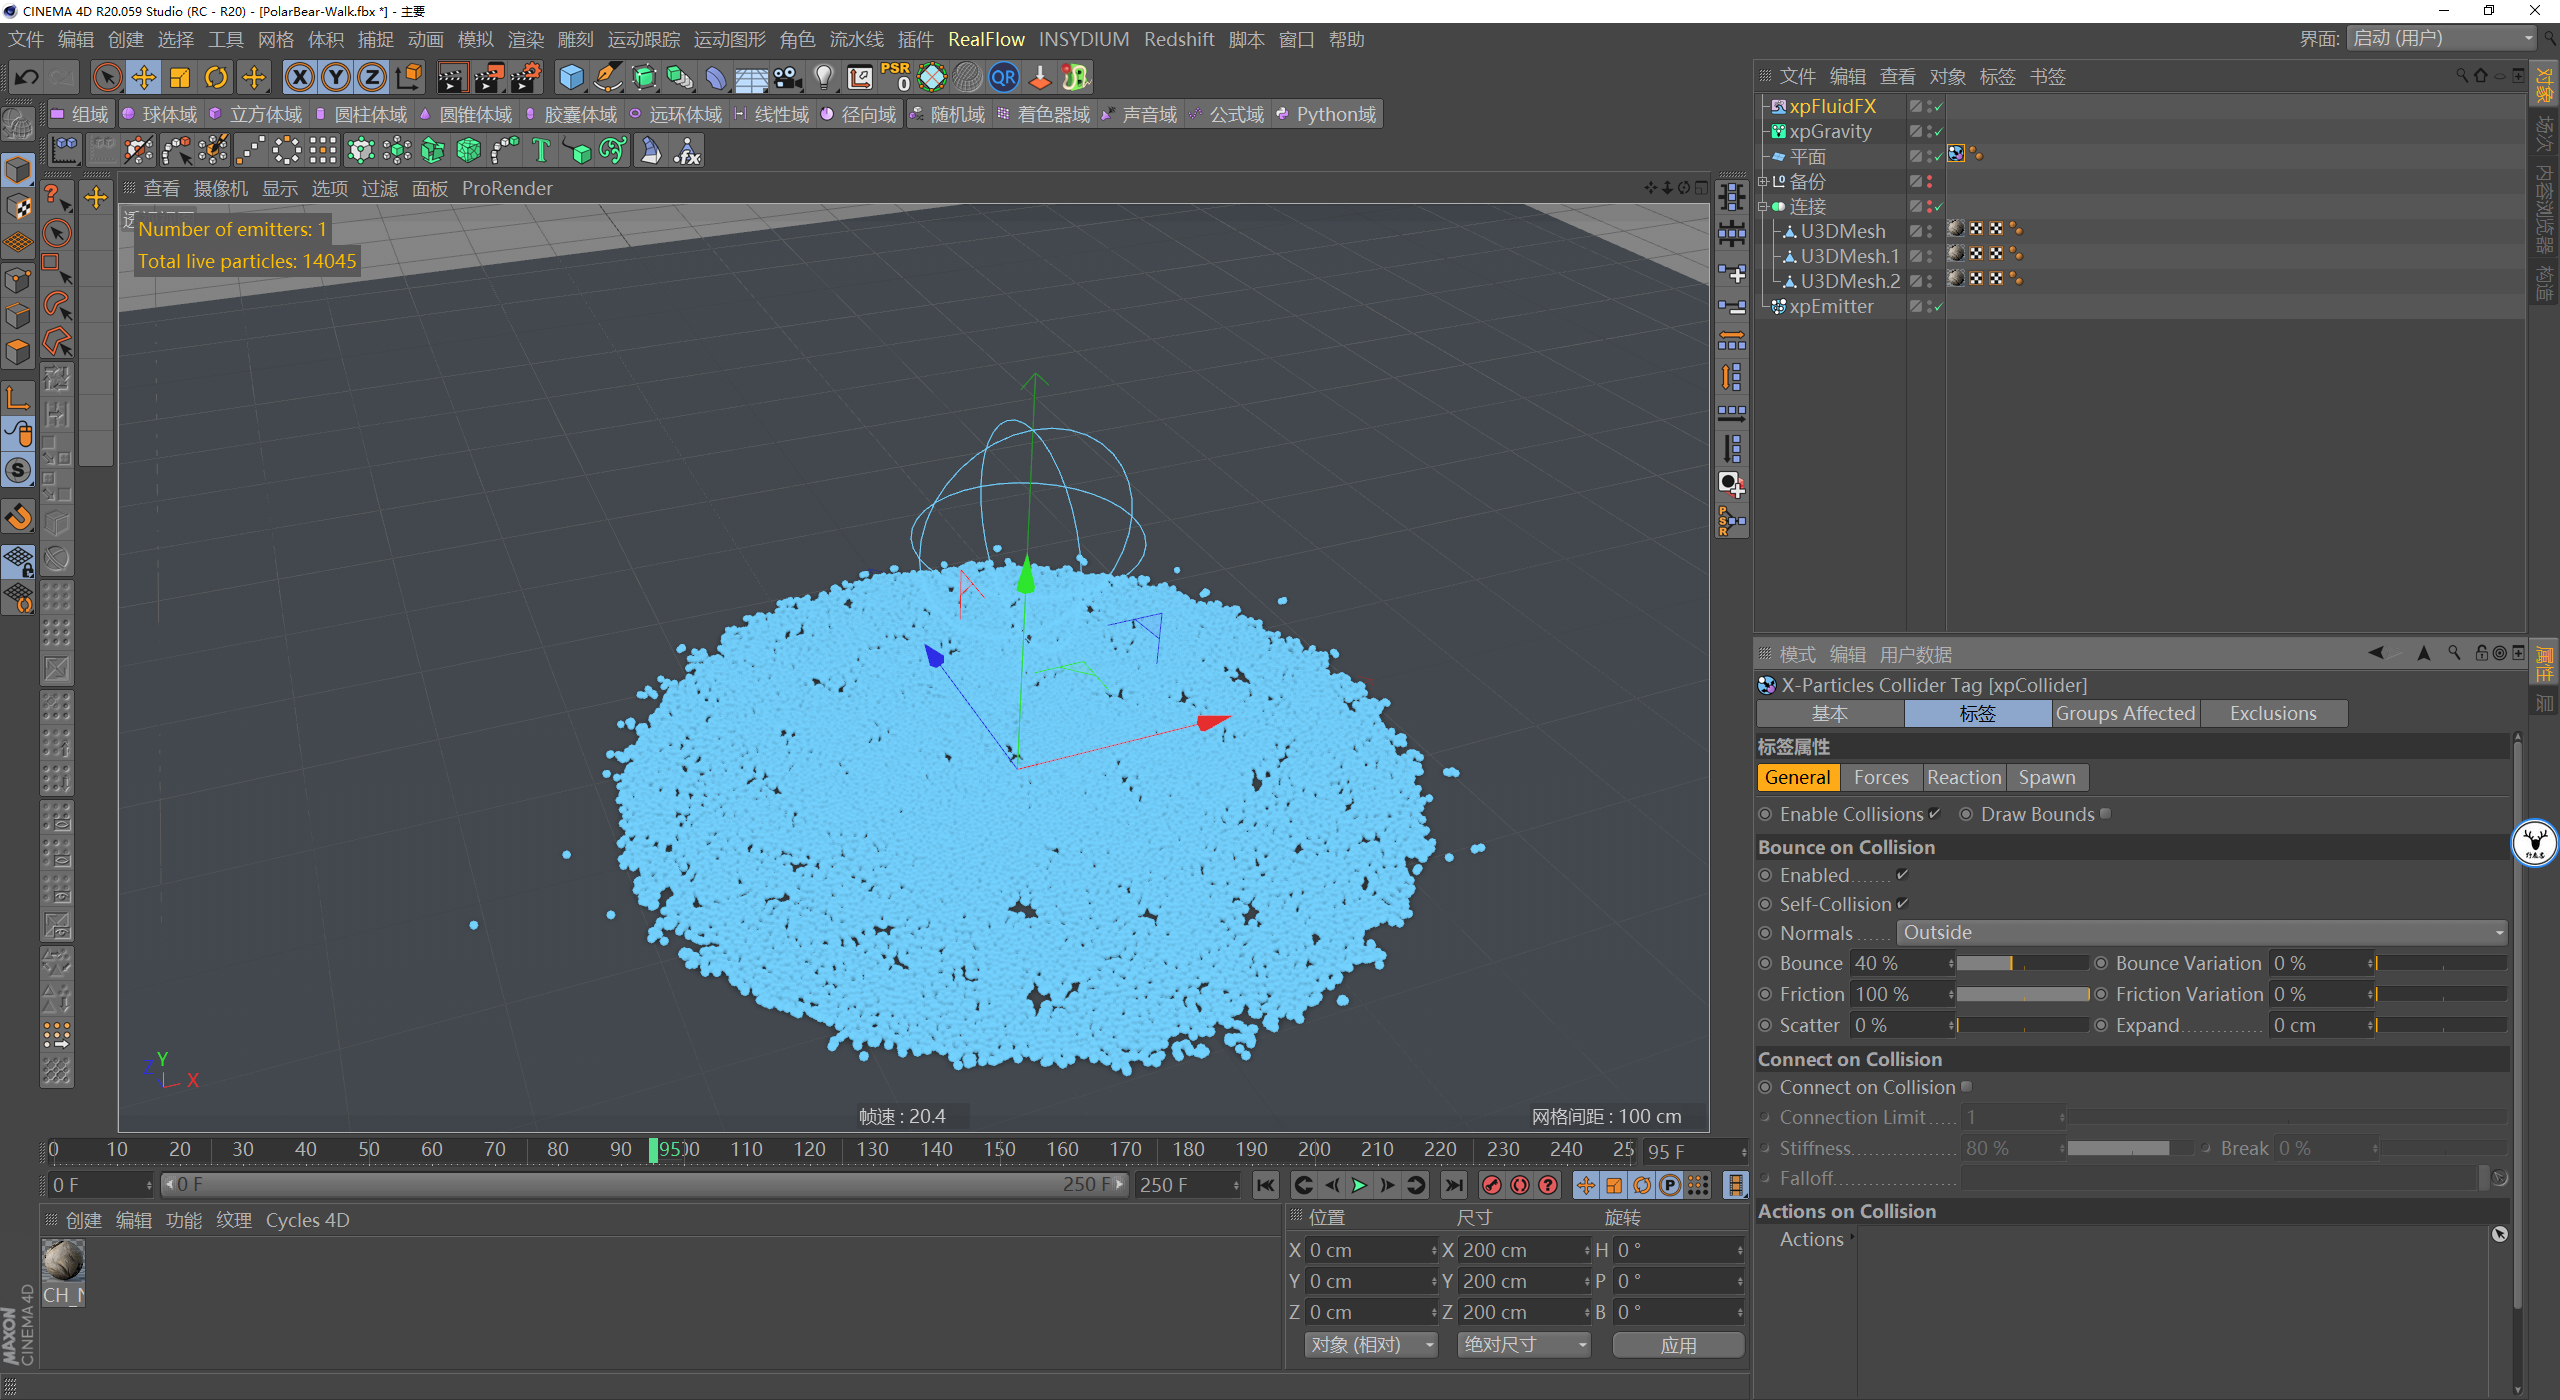Image resolution: width=2560 pixels, height=1400 pixels.
Task: Enable the Draw Bounds checkbox
Action: coord(2105,814)
